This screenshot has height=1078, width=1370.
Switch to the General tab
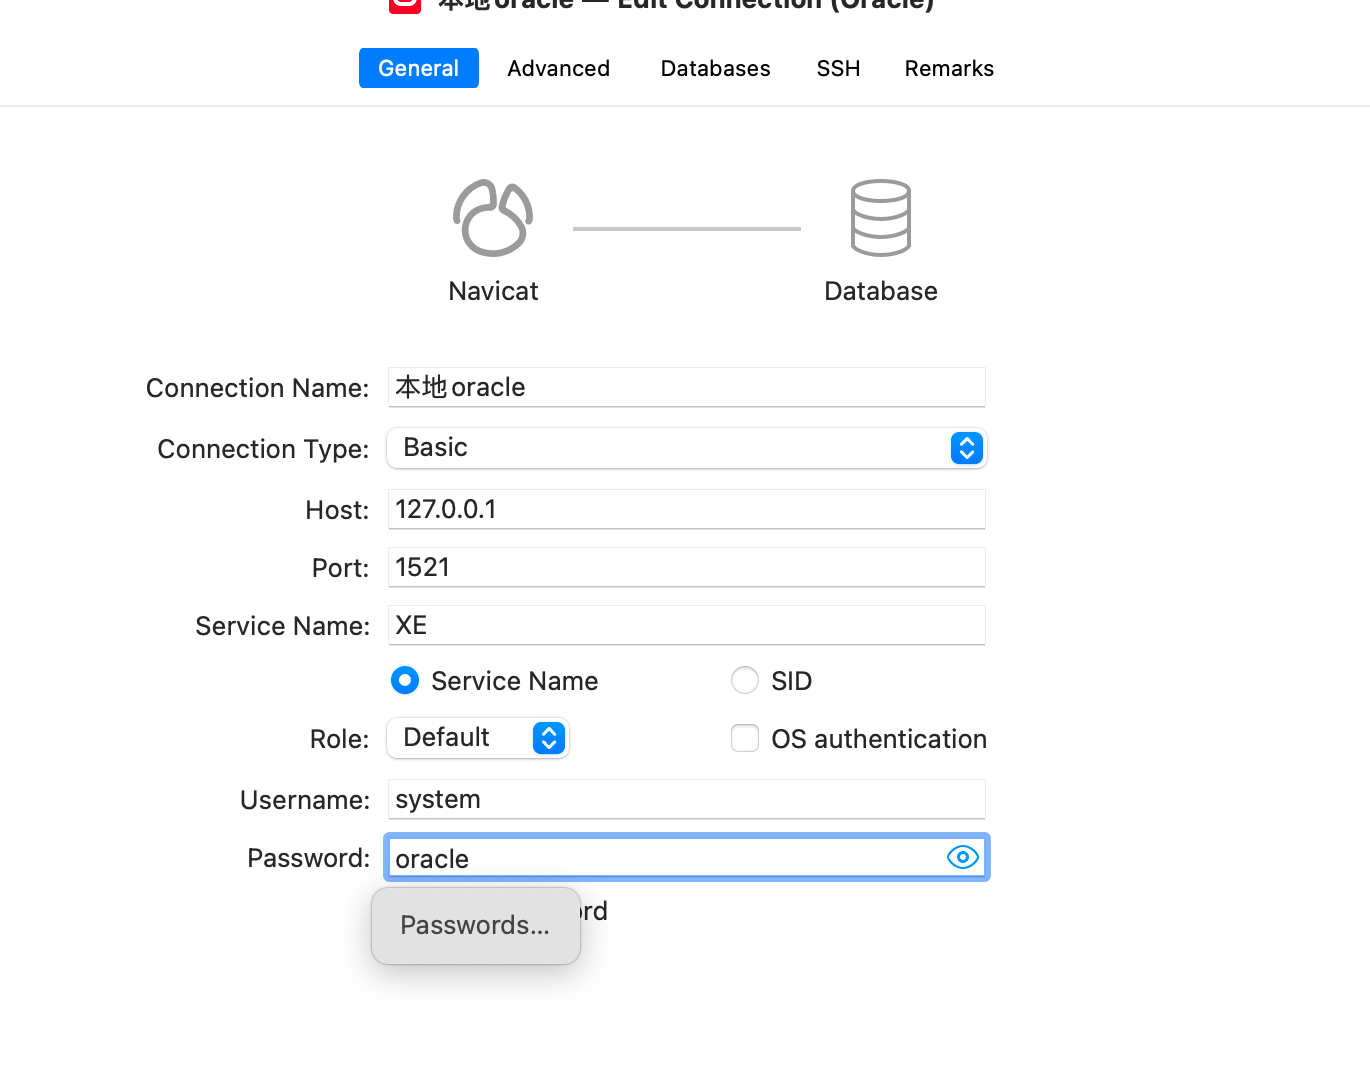[x=418, y=68]
